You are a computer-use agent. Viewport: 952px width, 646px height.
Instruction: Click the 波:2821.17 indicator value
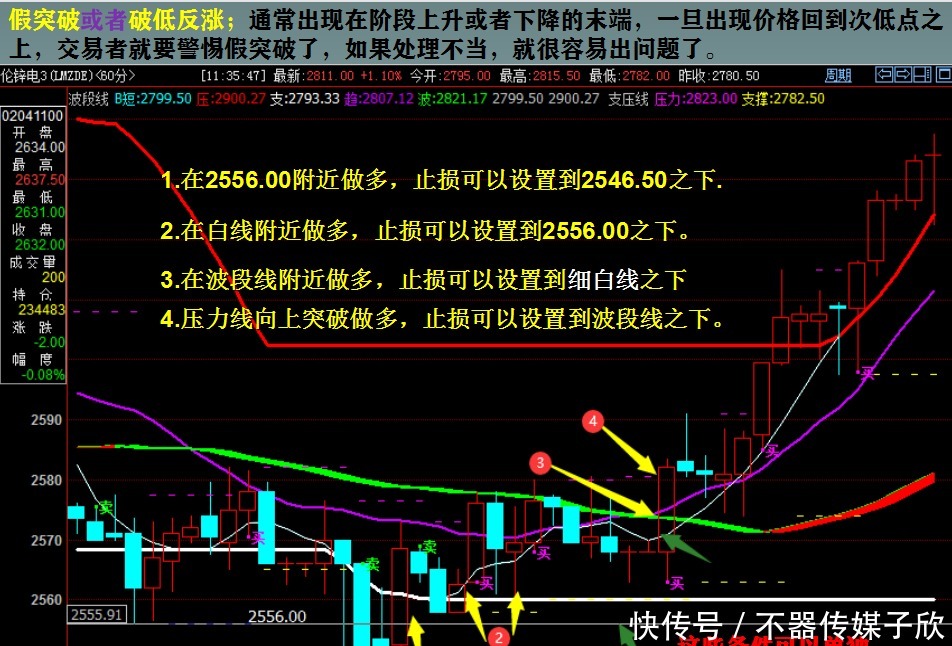[453, 99]
